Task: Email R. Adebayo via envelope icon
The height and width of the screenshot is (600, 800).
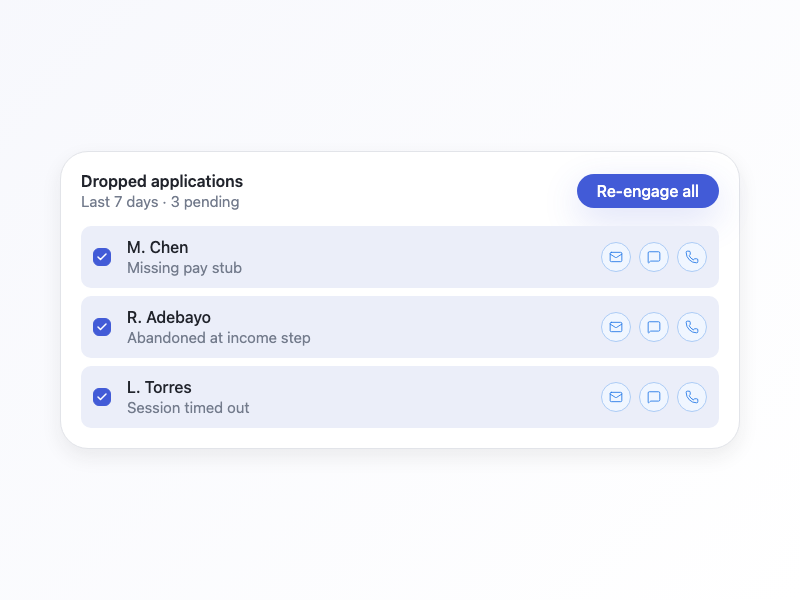Action: [616, 327]
